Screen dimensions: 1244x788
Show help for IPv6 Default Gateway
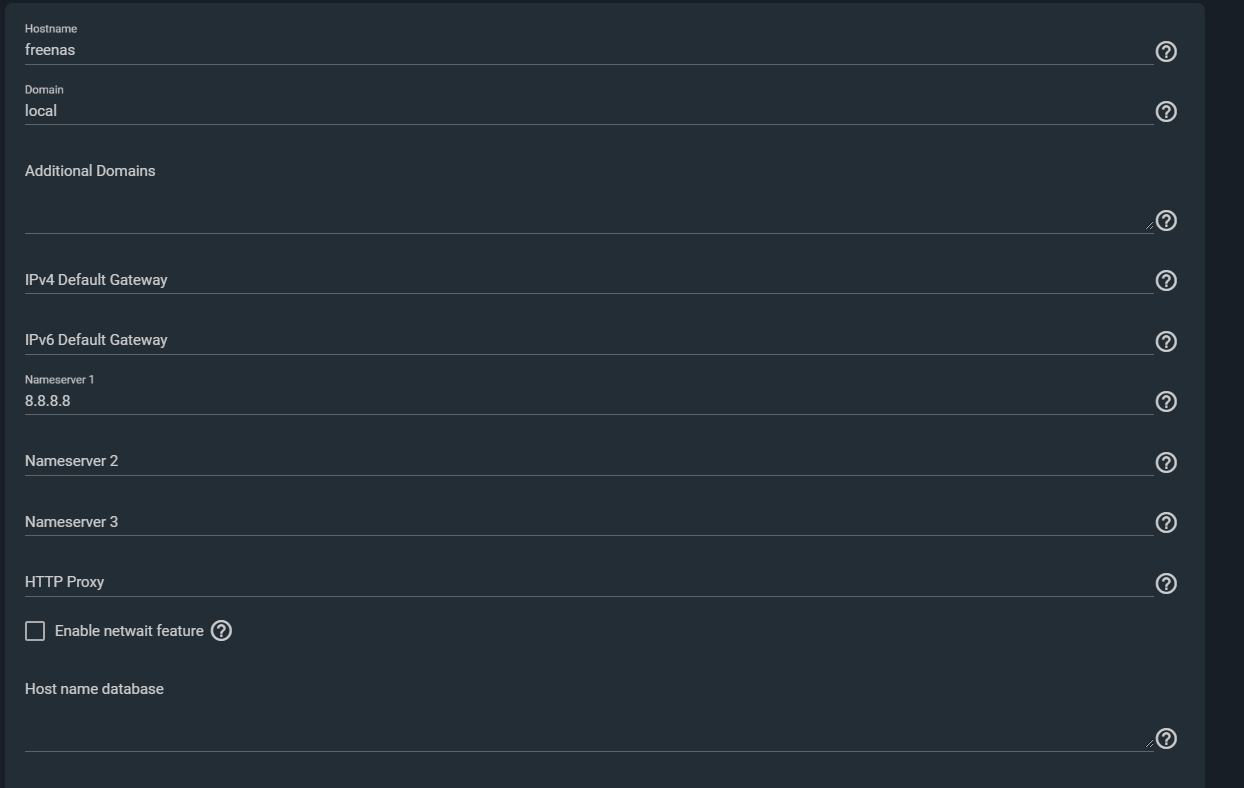tap(1166, 342)
